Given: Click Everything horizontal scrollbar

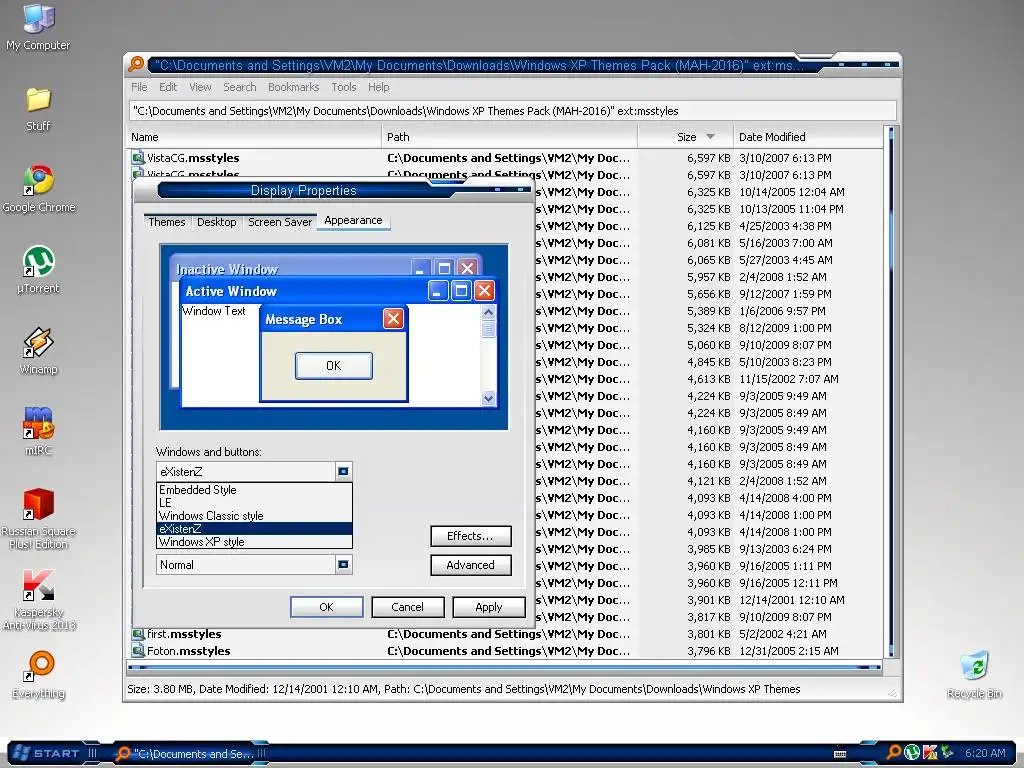Looking at the screenshot, I should click(504, 667).
